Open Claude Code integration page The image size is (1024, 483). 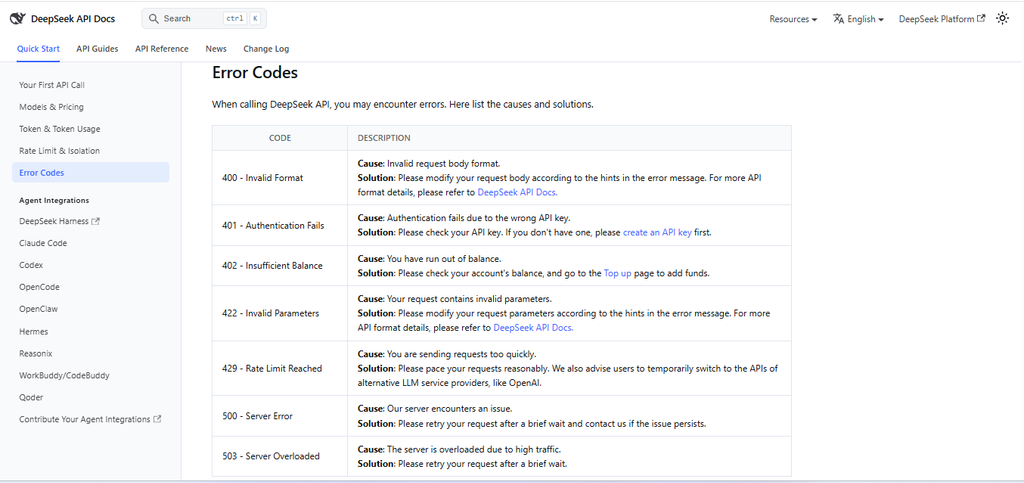(43, 243)
